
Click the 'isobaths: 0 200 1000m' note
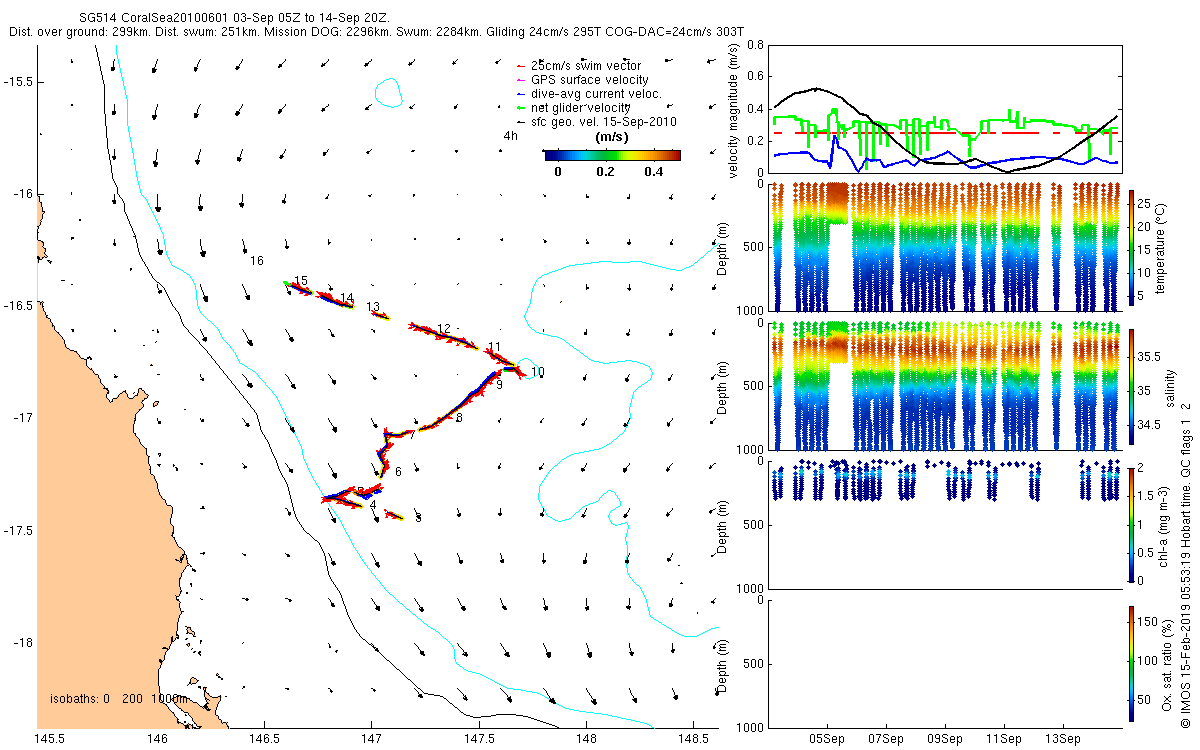coord(119,698)
